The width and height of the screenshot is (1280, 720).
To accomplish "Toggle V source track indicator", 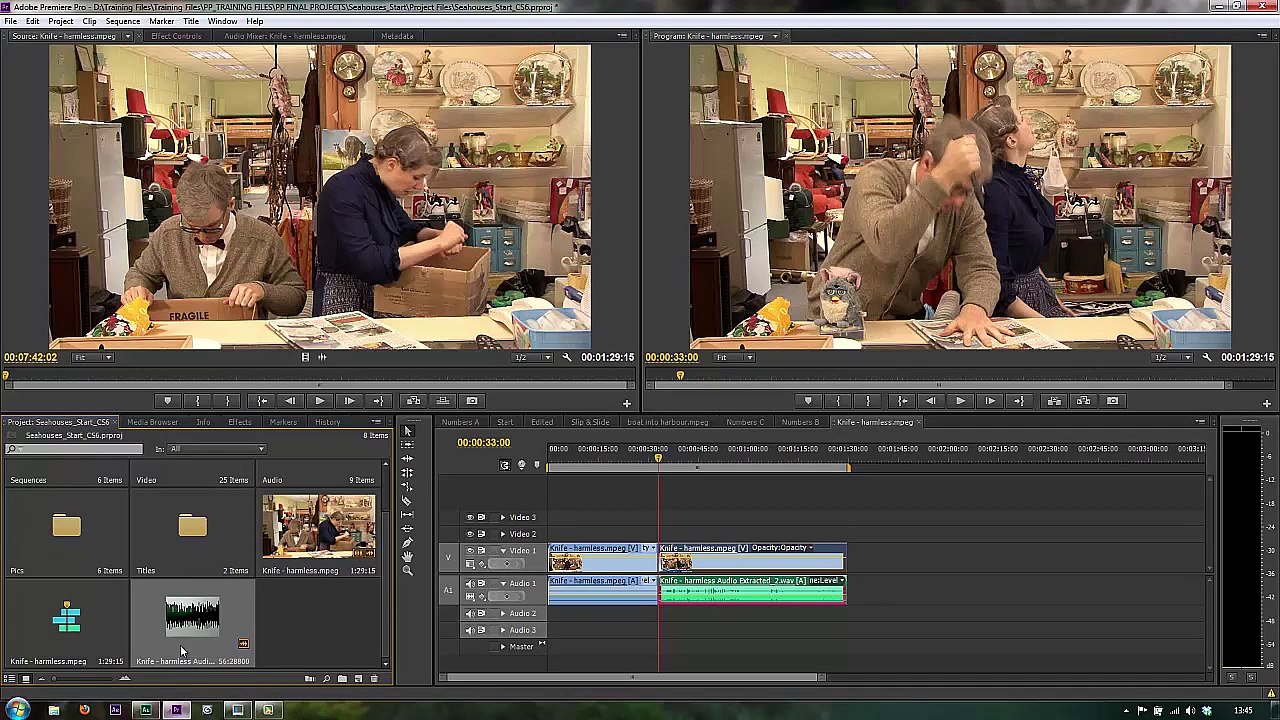I will (448, 557).
